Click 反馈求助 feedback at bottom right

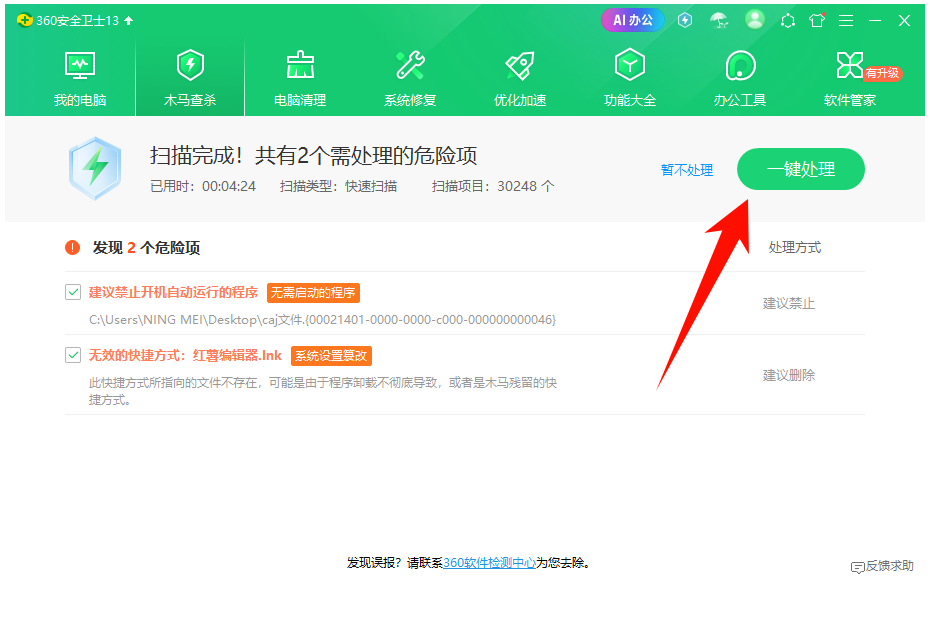882,566
